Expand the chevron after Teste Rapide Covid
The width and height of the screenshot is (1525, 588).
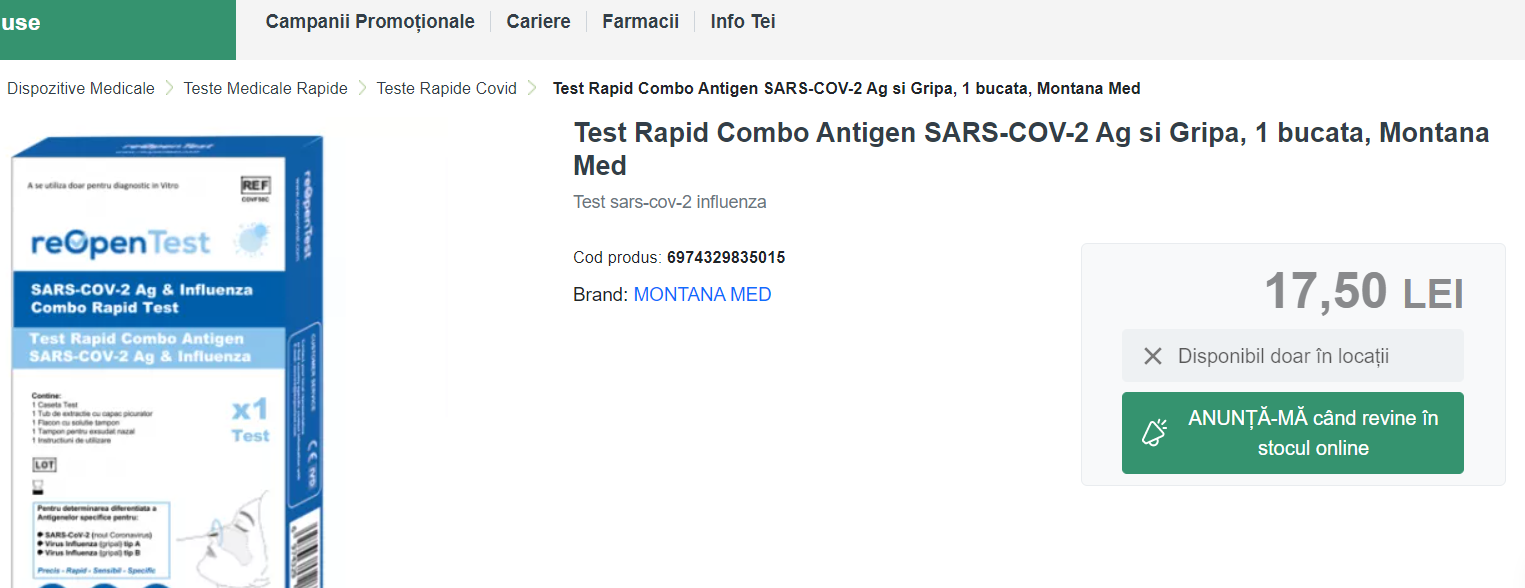531,88
